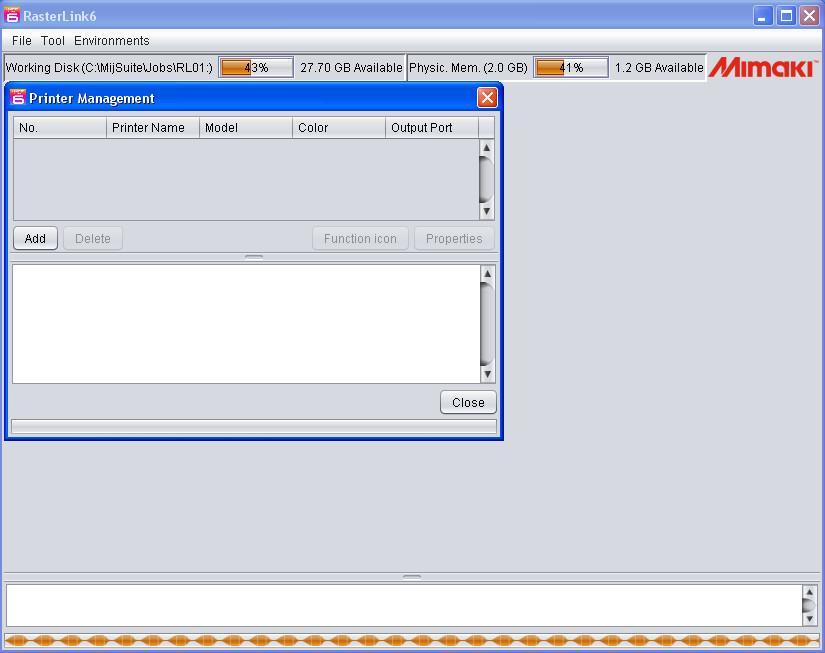Click the RasterLink6 icon in Printer Management title

click(17, 97)
